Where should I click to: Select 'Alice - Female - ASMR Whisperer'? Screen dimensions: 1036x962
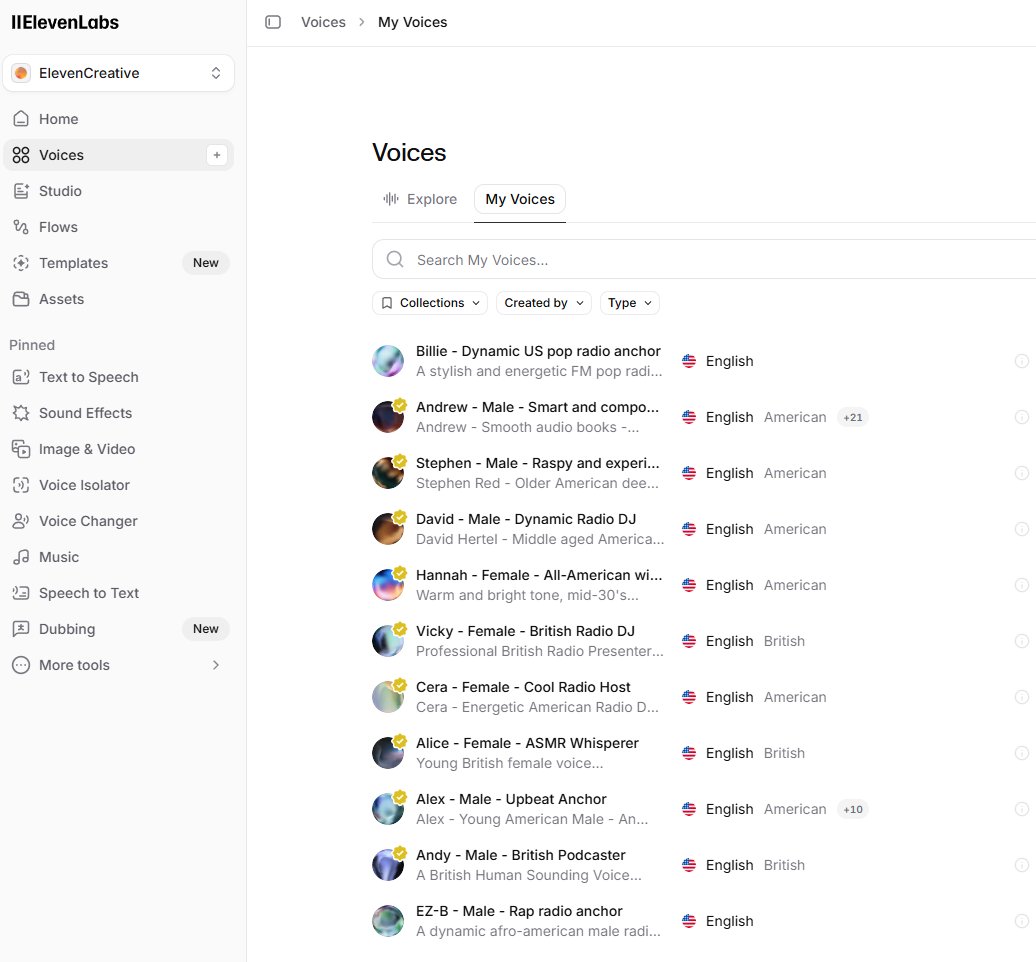coord(527,743)
